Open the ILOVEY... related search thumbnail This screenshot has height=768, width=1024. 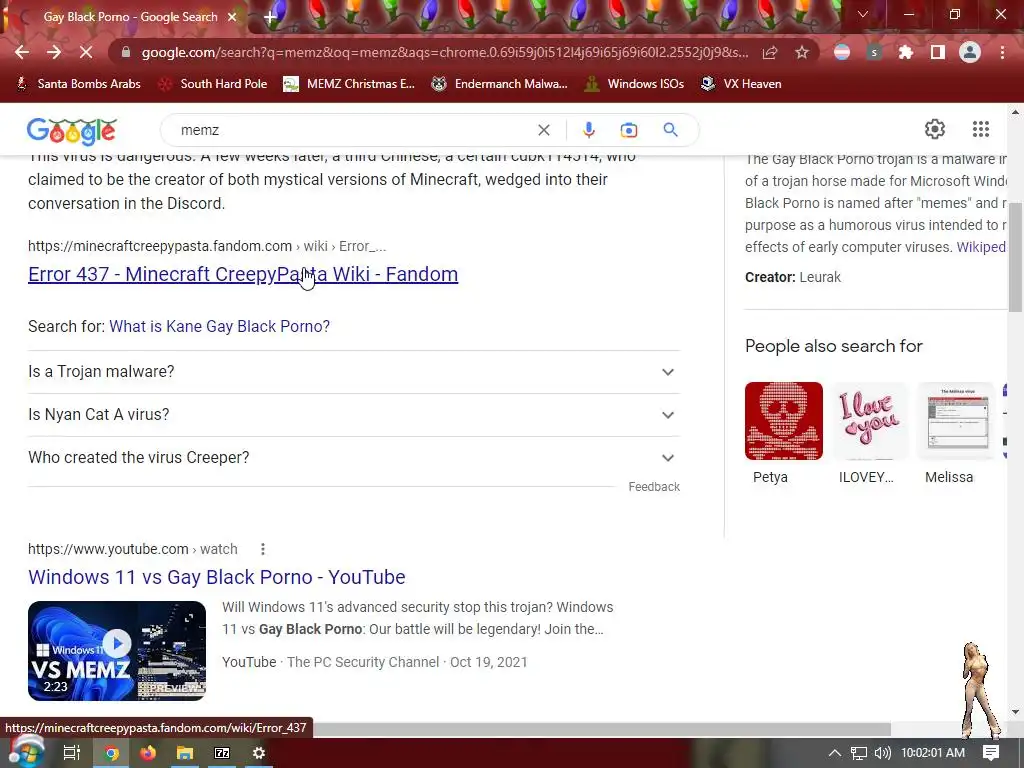click(x=870, y=421)
